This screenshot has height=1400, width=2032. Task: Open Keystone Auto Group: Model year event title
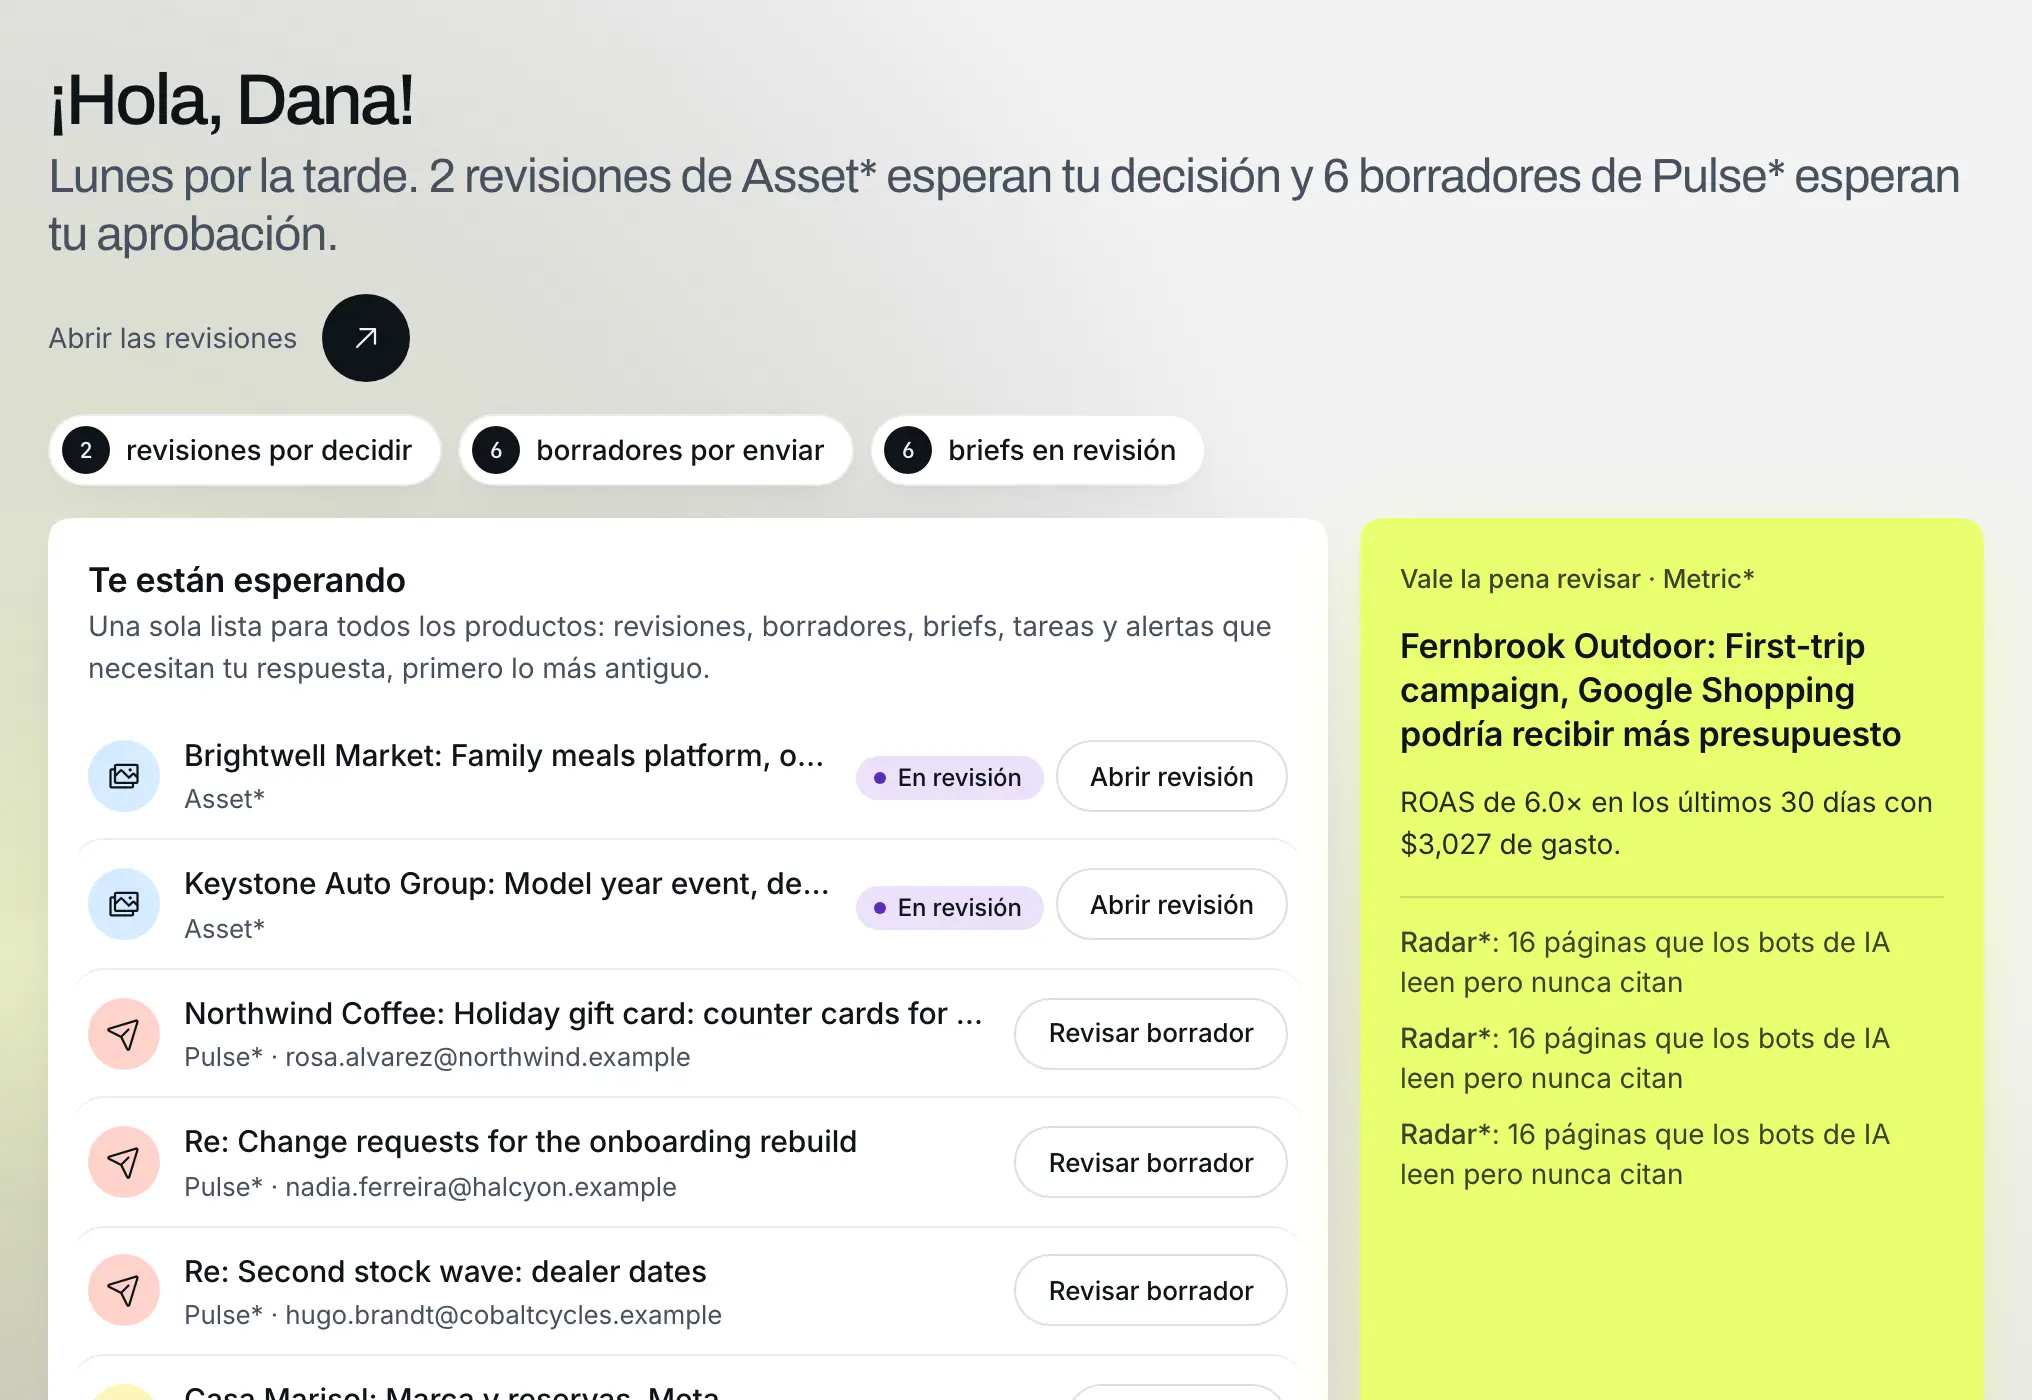pyautogui.click(x=507, y=884)
